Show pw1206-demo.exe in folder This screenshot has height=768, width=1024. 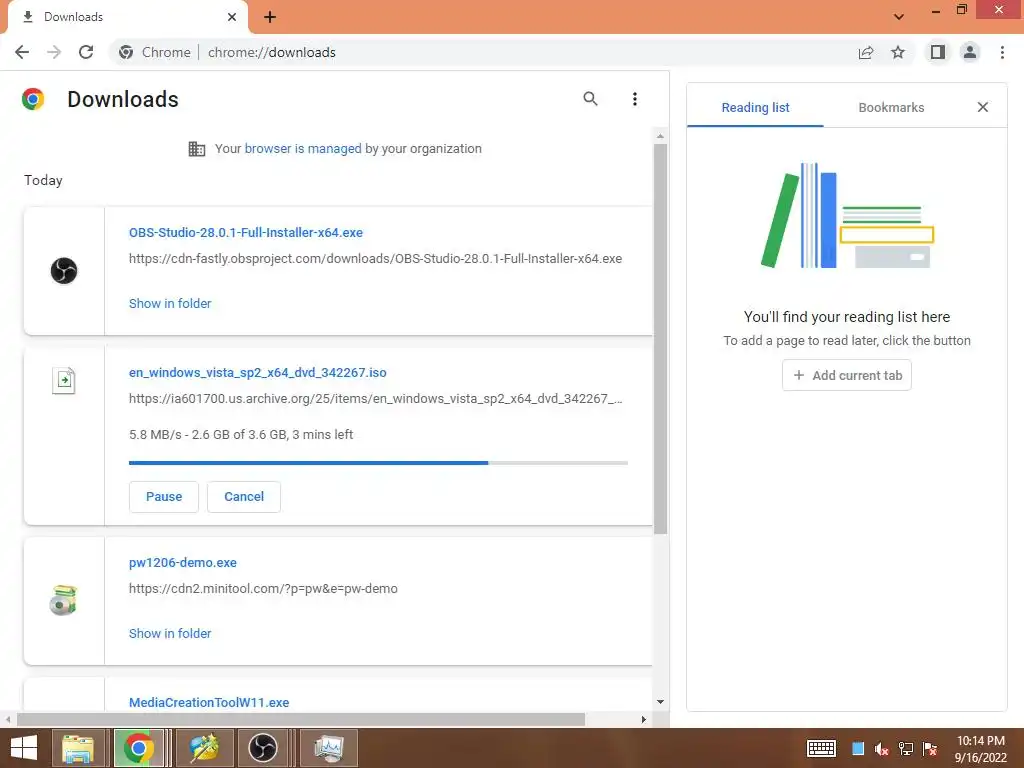(170, 633)
